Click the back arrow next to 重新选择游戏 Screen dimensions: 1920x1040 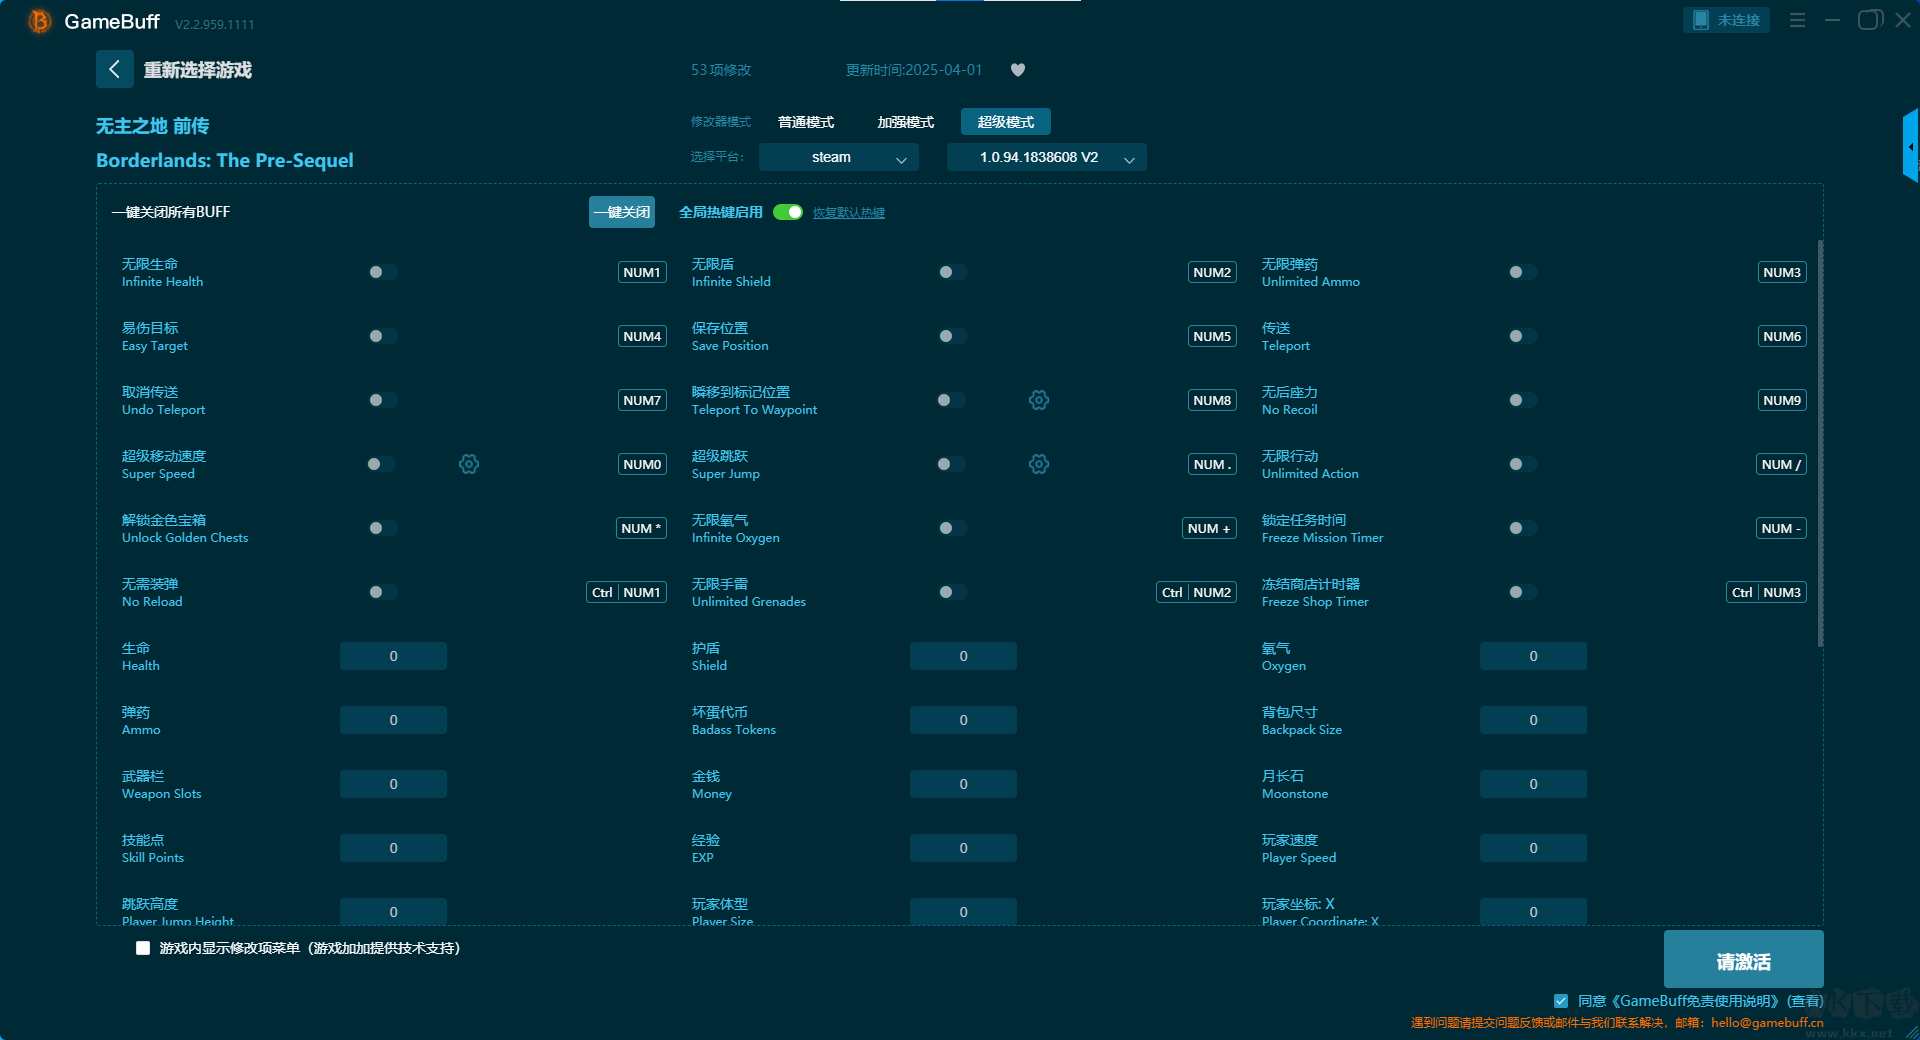[x=114, y=69]
